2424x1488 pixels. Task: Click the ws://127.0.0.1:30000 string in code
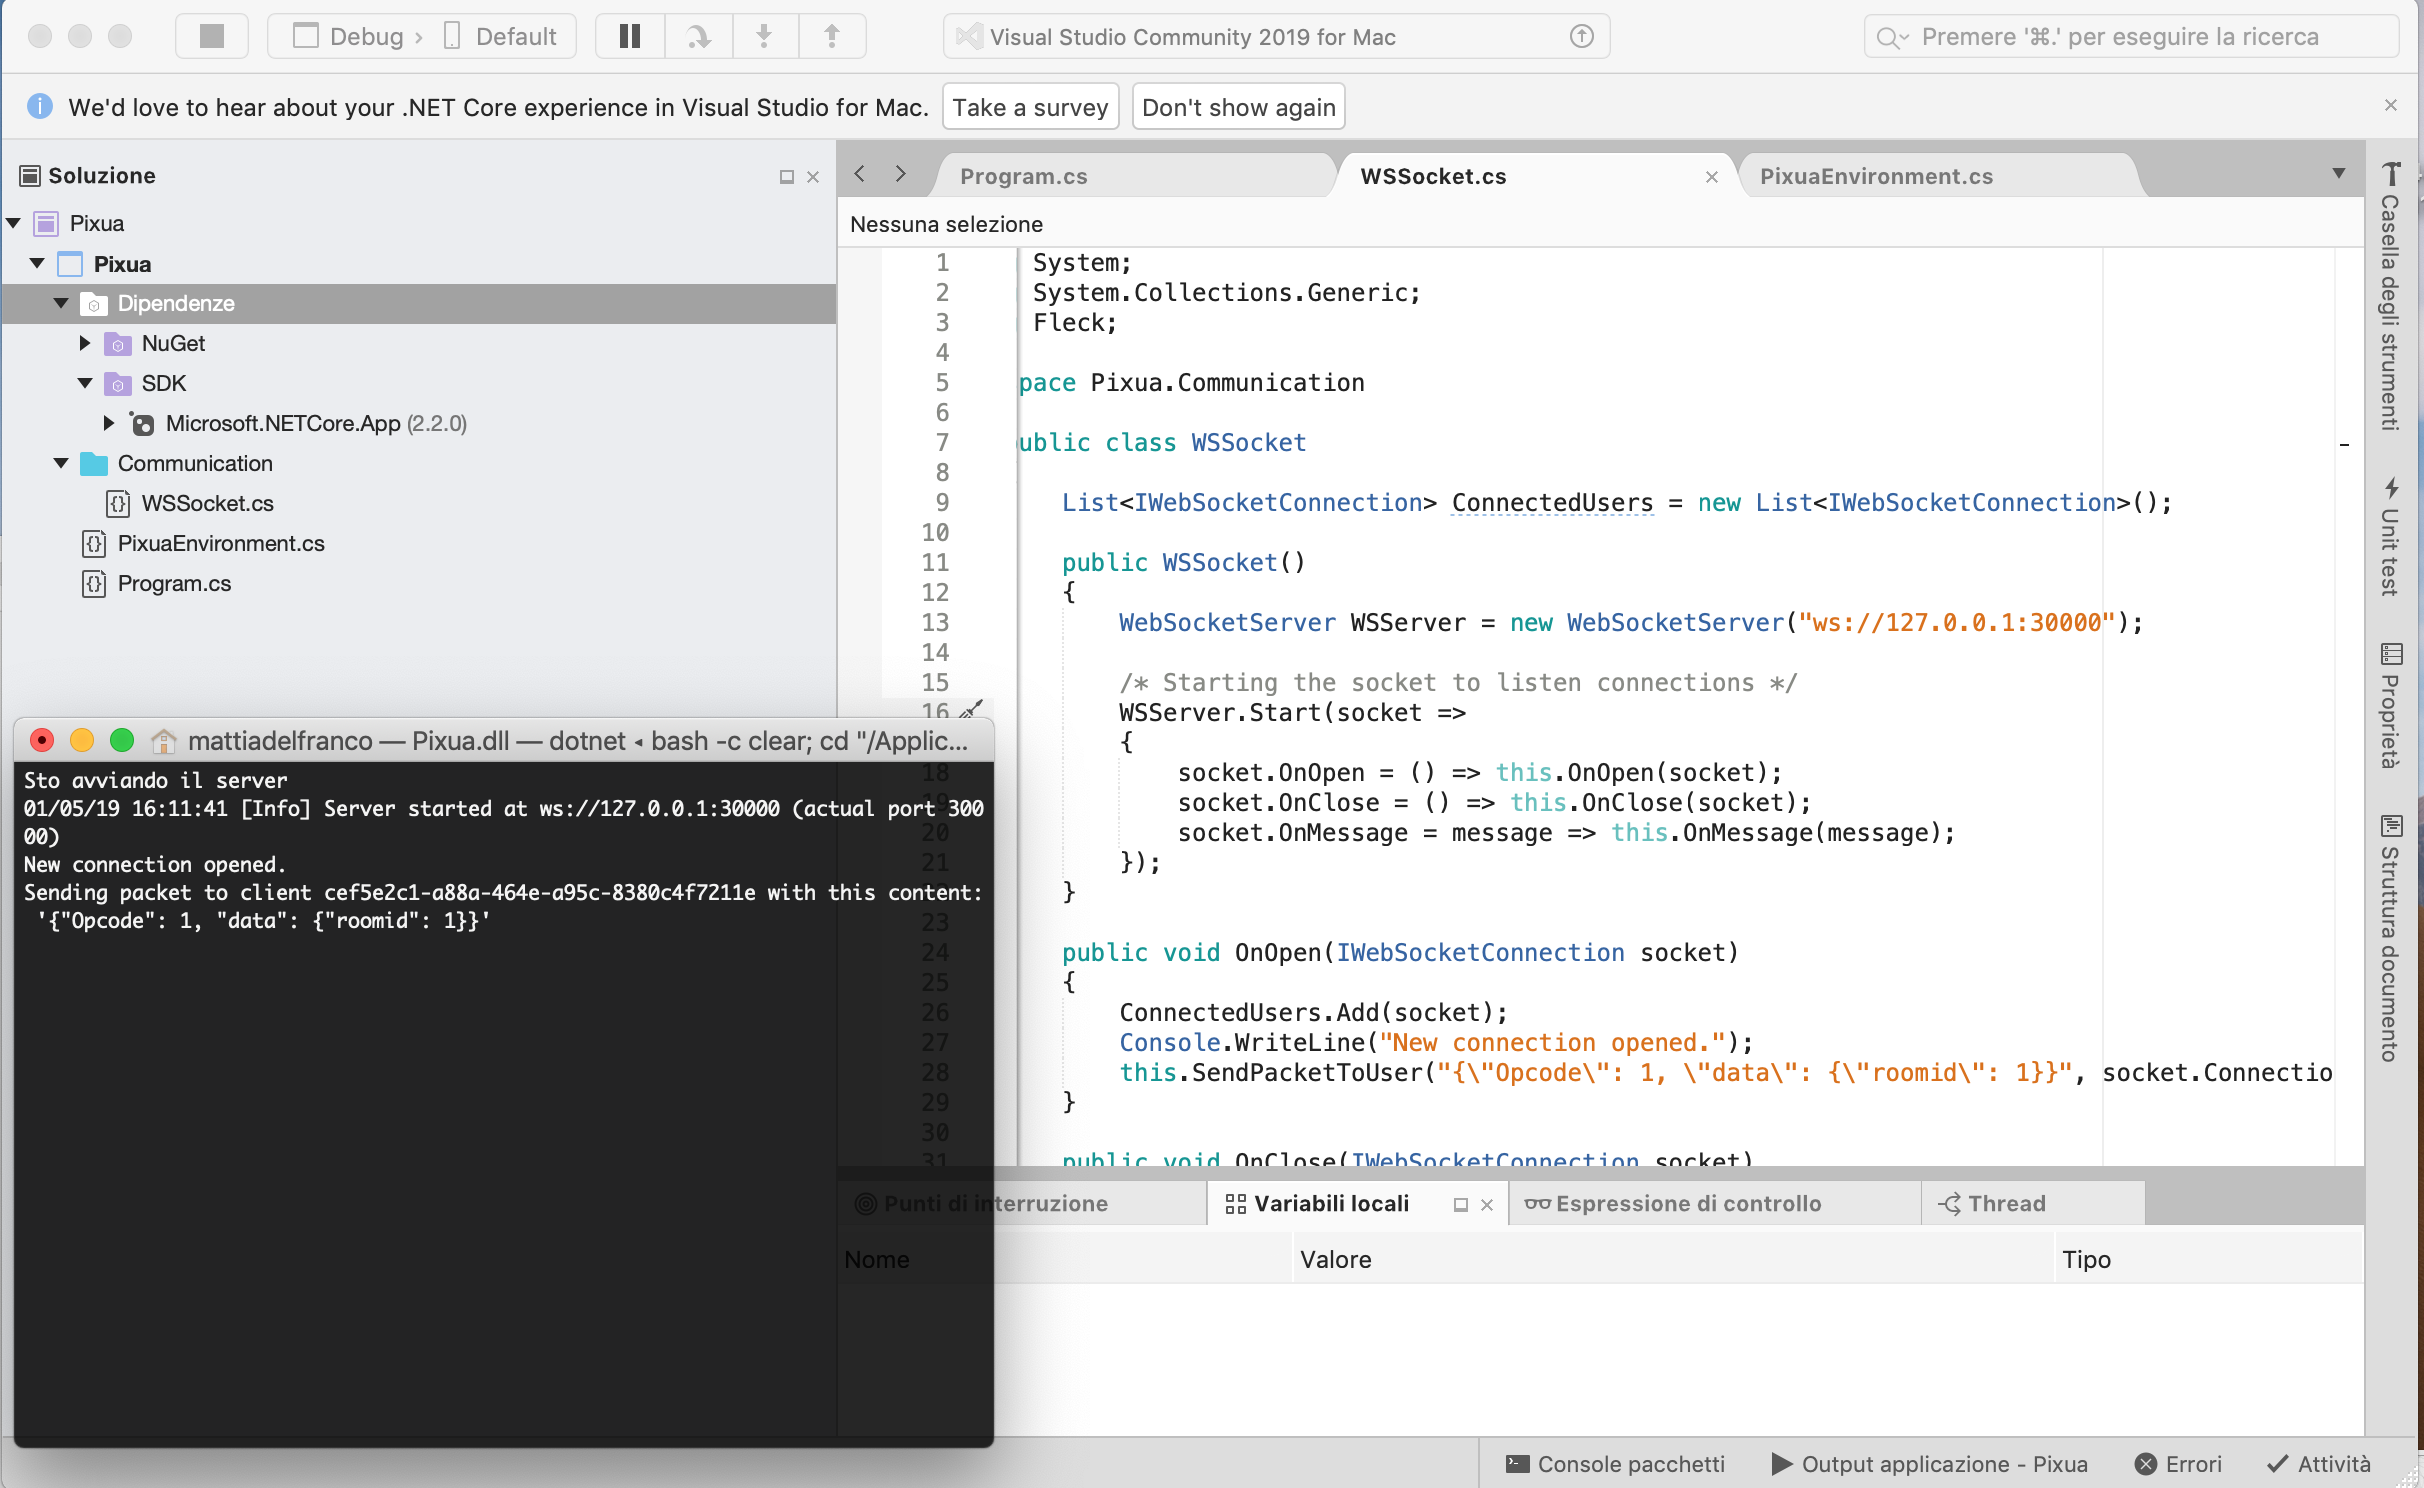point(1956,623)
